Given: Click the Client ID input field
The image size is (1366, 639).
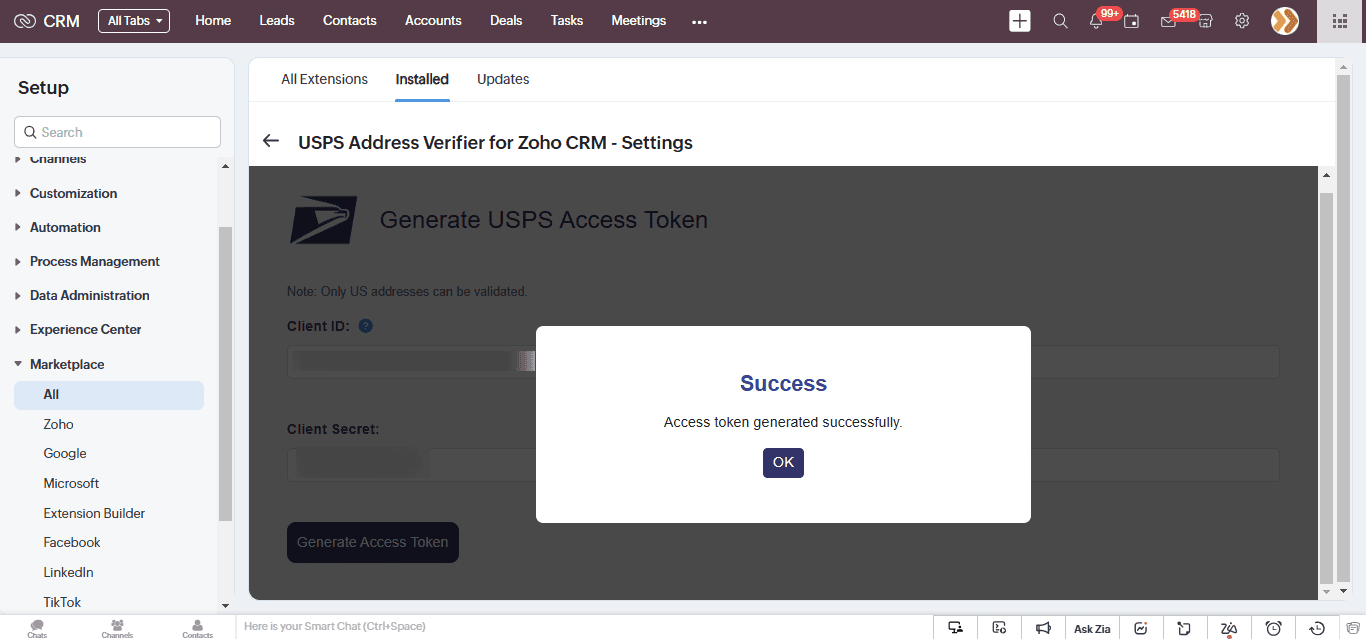Looking at the screenshot, I should click(783, 362).
